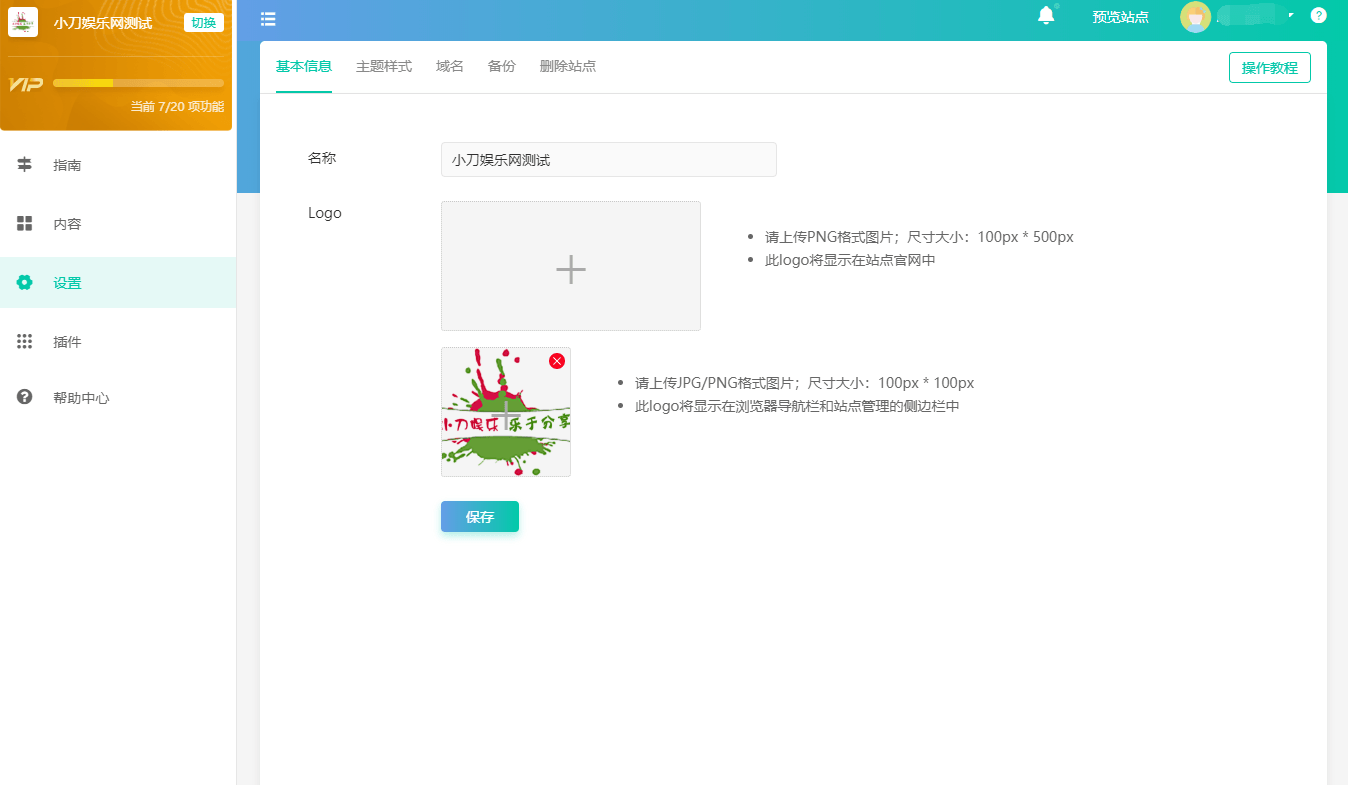
Task: Click the 保存 save button
Action: [480, 517]
